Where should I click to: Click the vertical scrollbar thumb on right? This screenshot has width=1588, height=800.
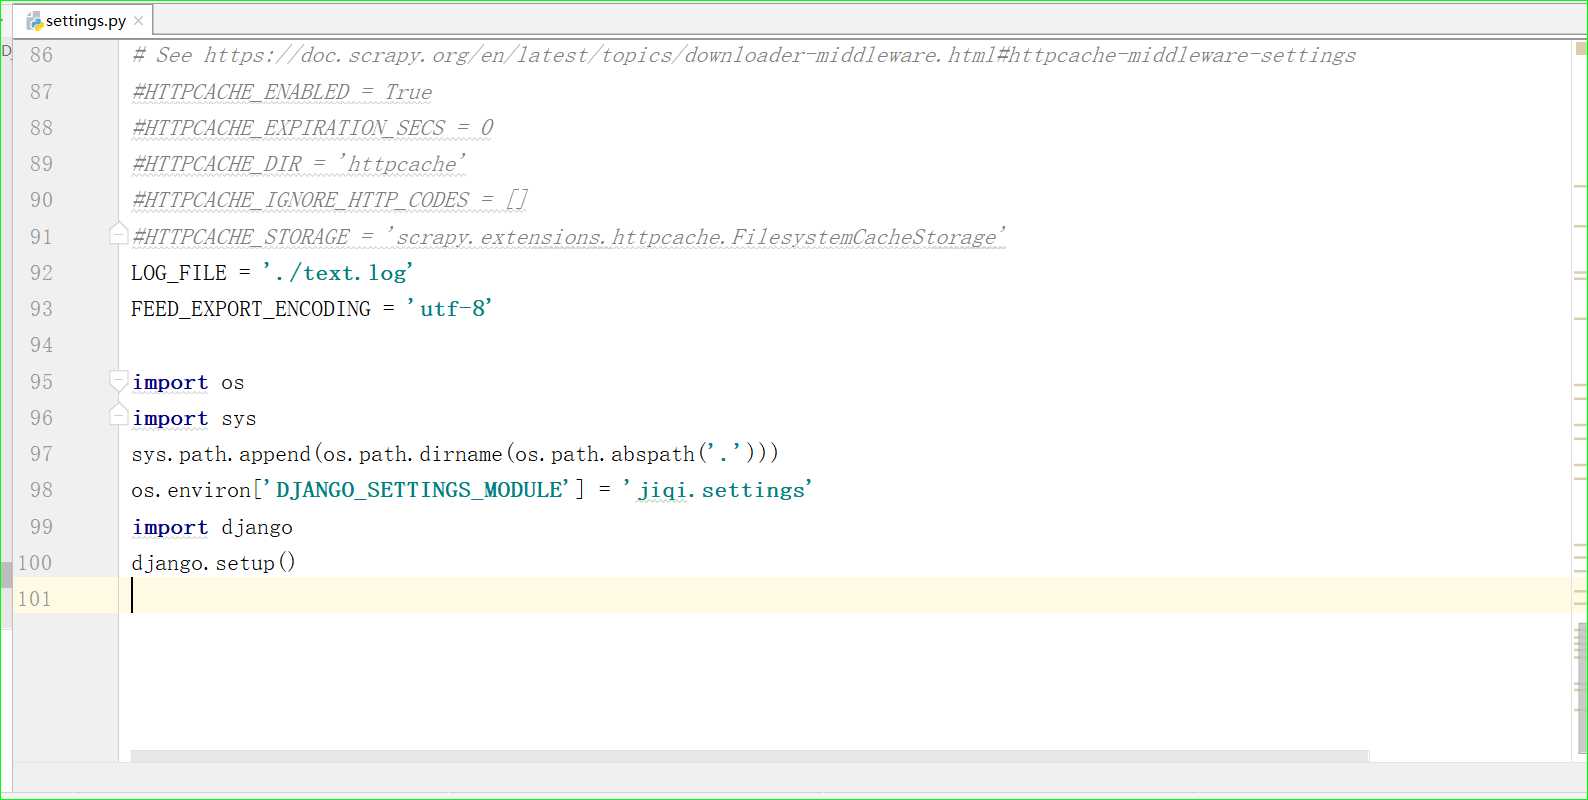click(x=1581, y=688)
